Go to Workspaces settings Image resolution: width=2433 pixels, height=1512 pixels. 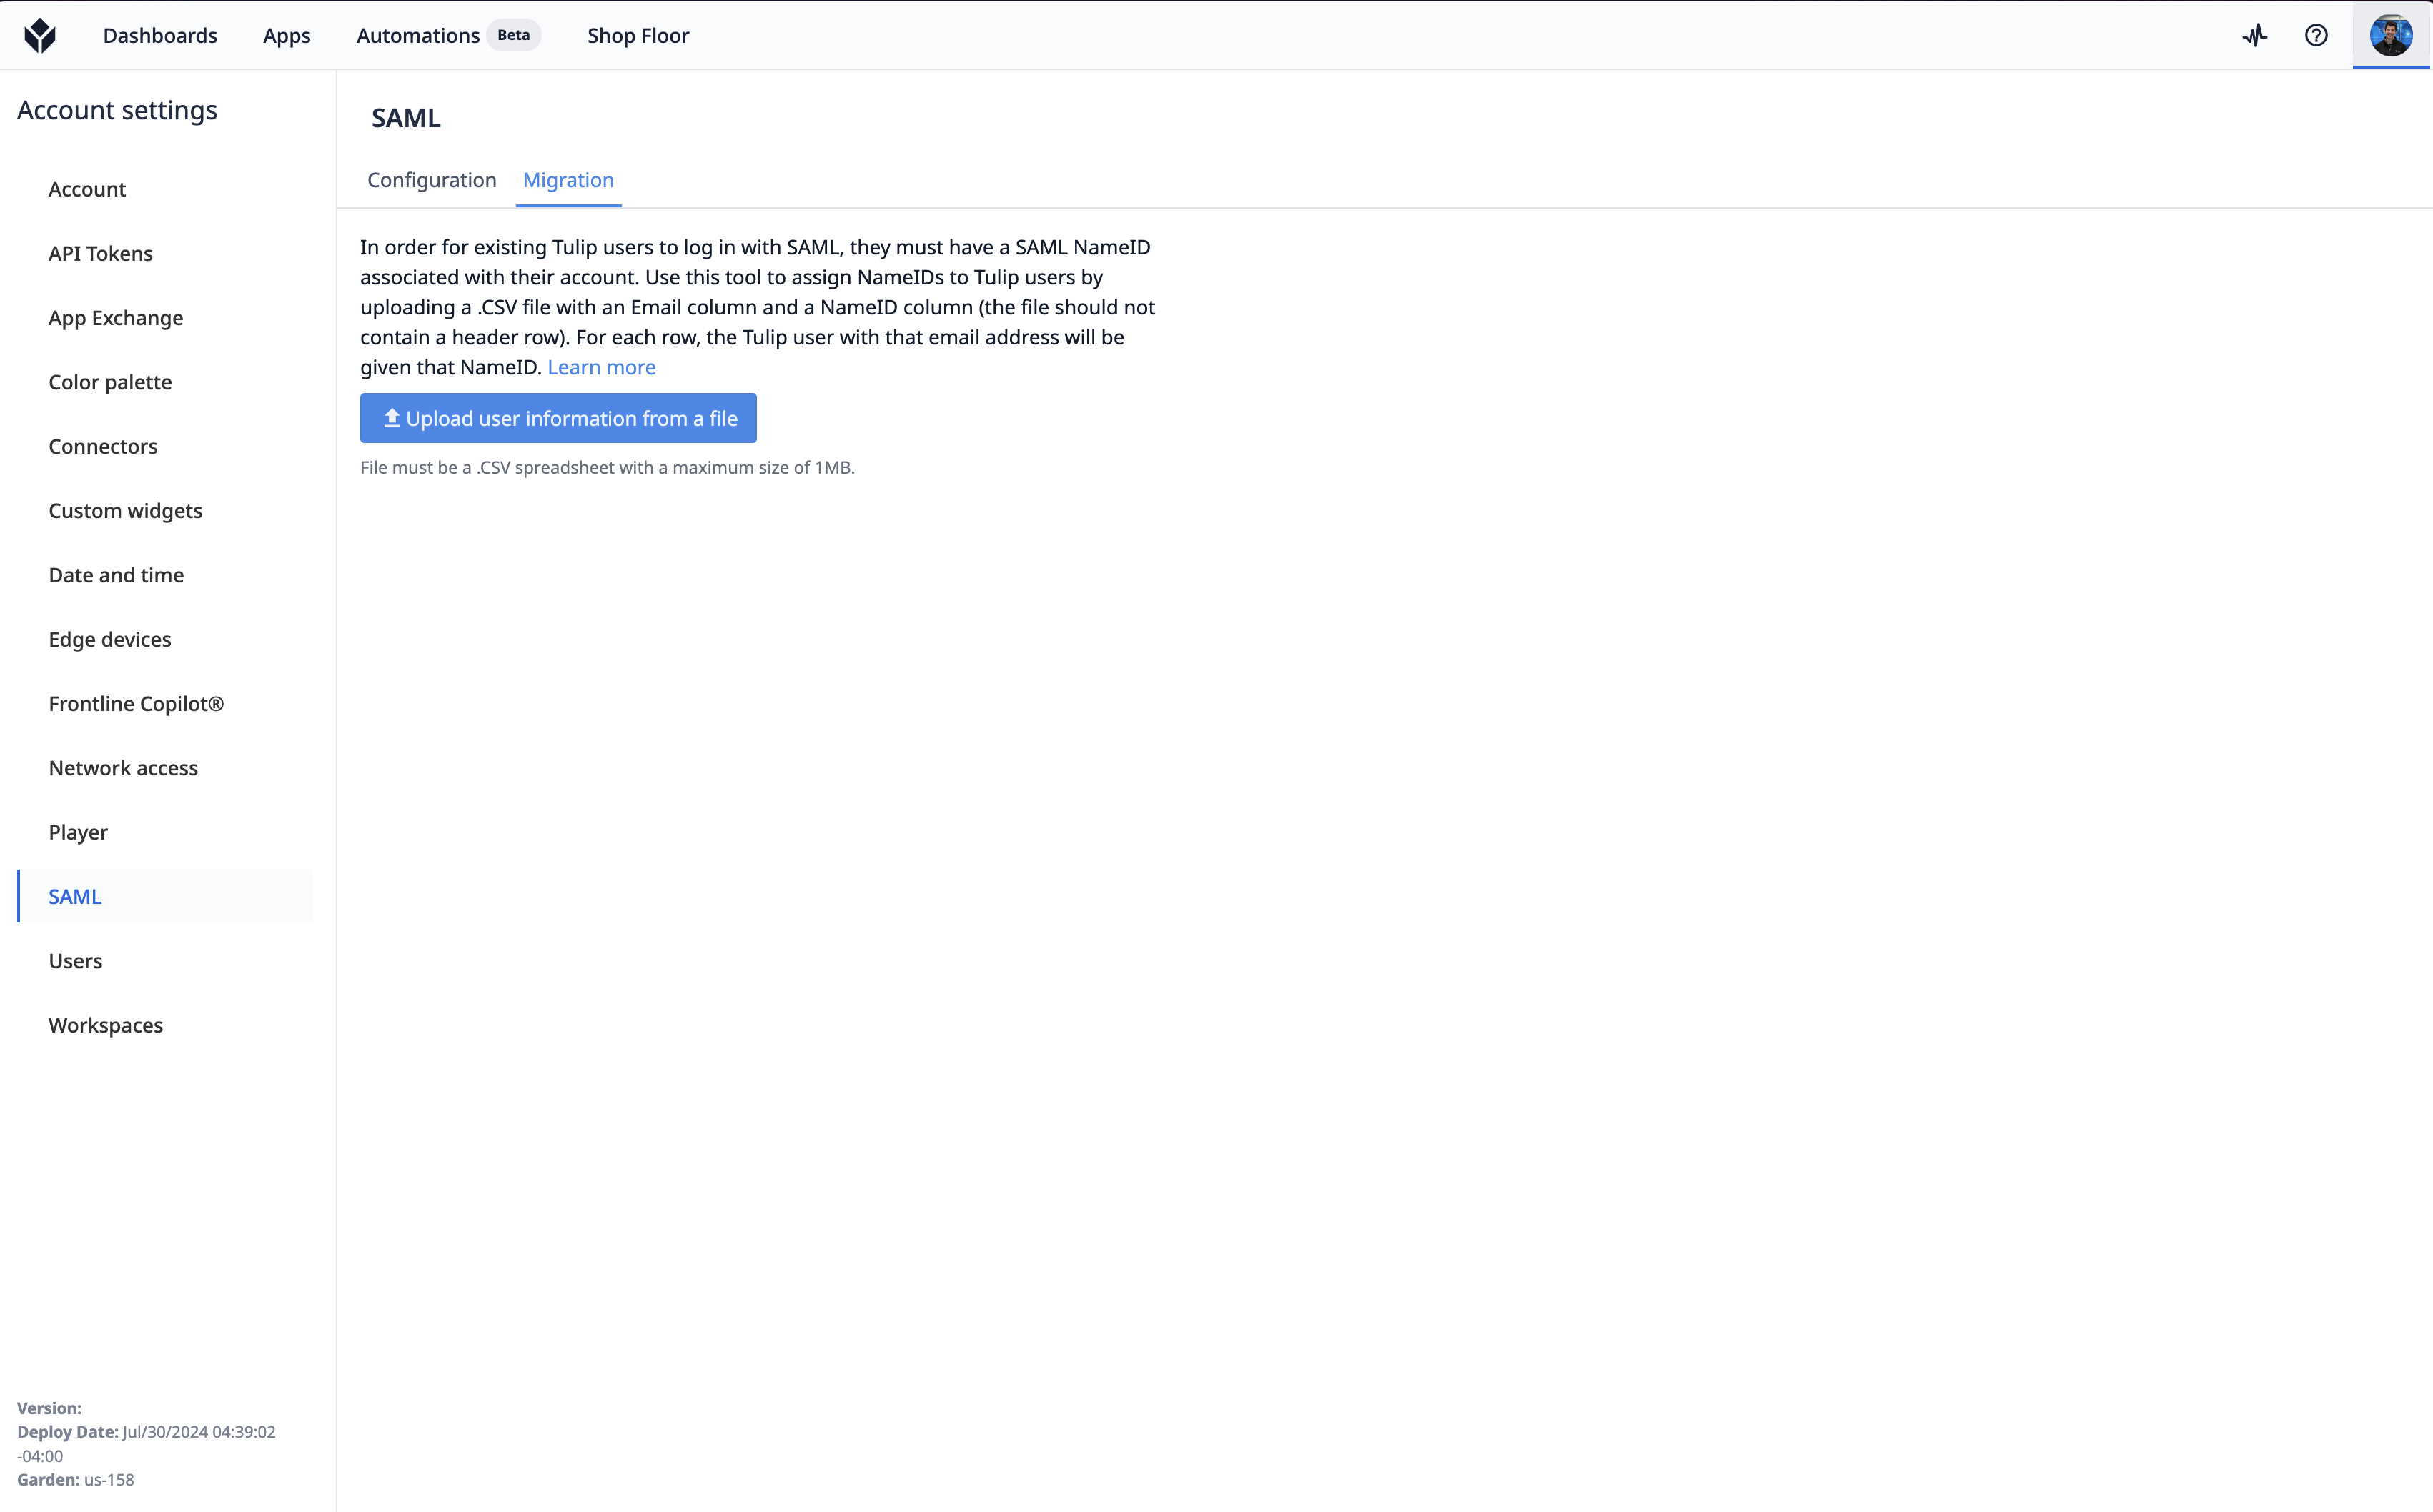click(105, 1025)
